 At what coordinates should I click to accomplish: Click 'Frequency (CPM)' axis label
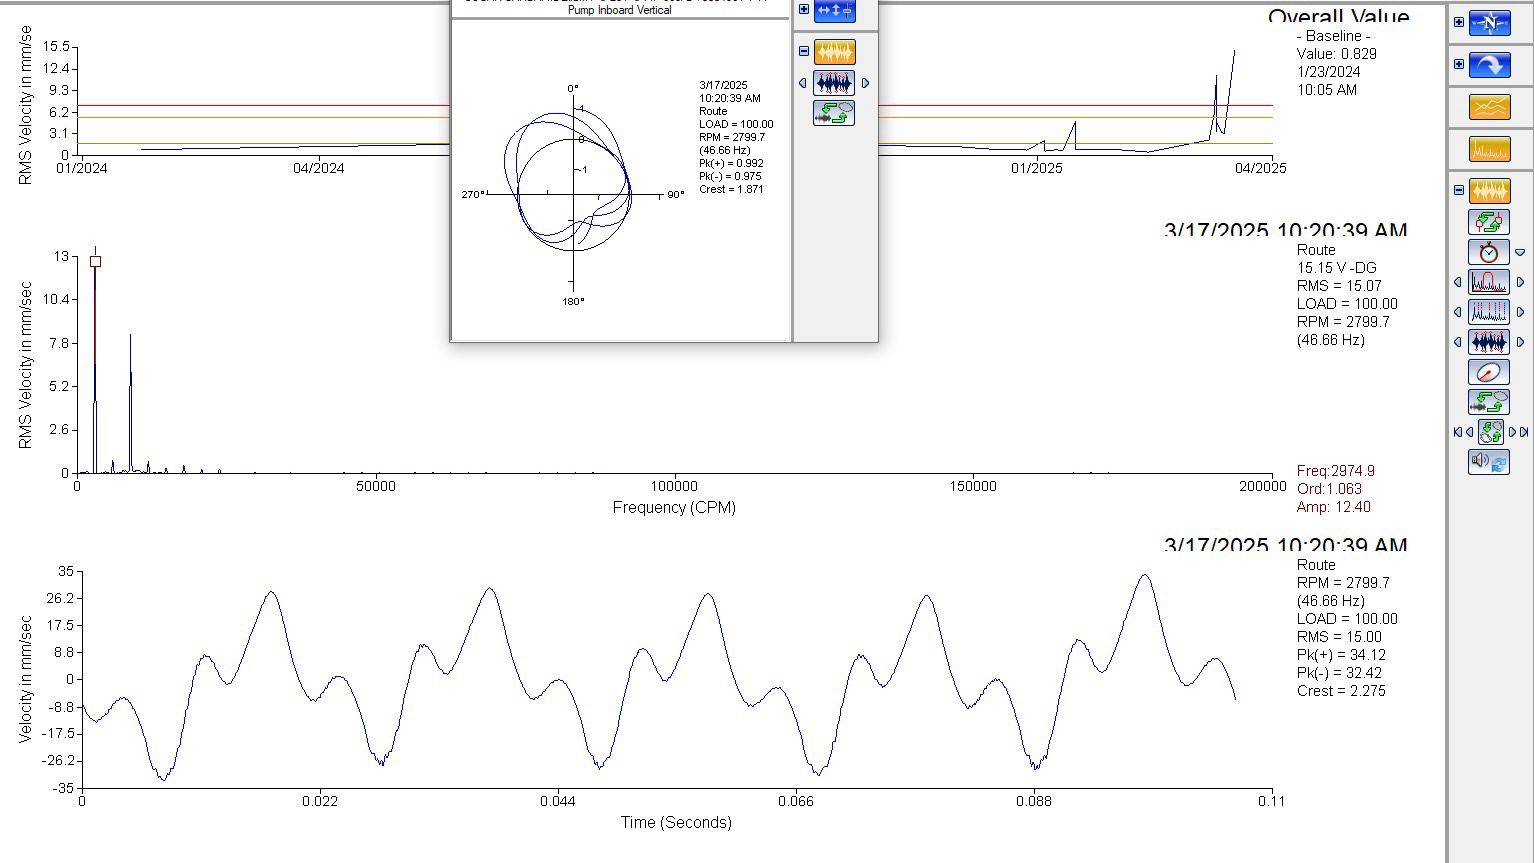click(674, 508)
